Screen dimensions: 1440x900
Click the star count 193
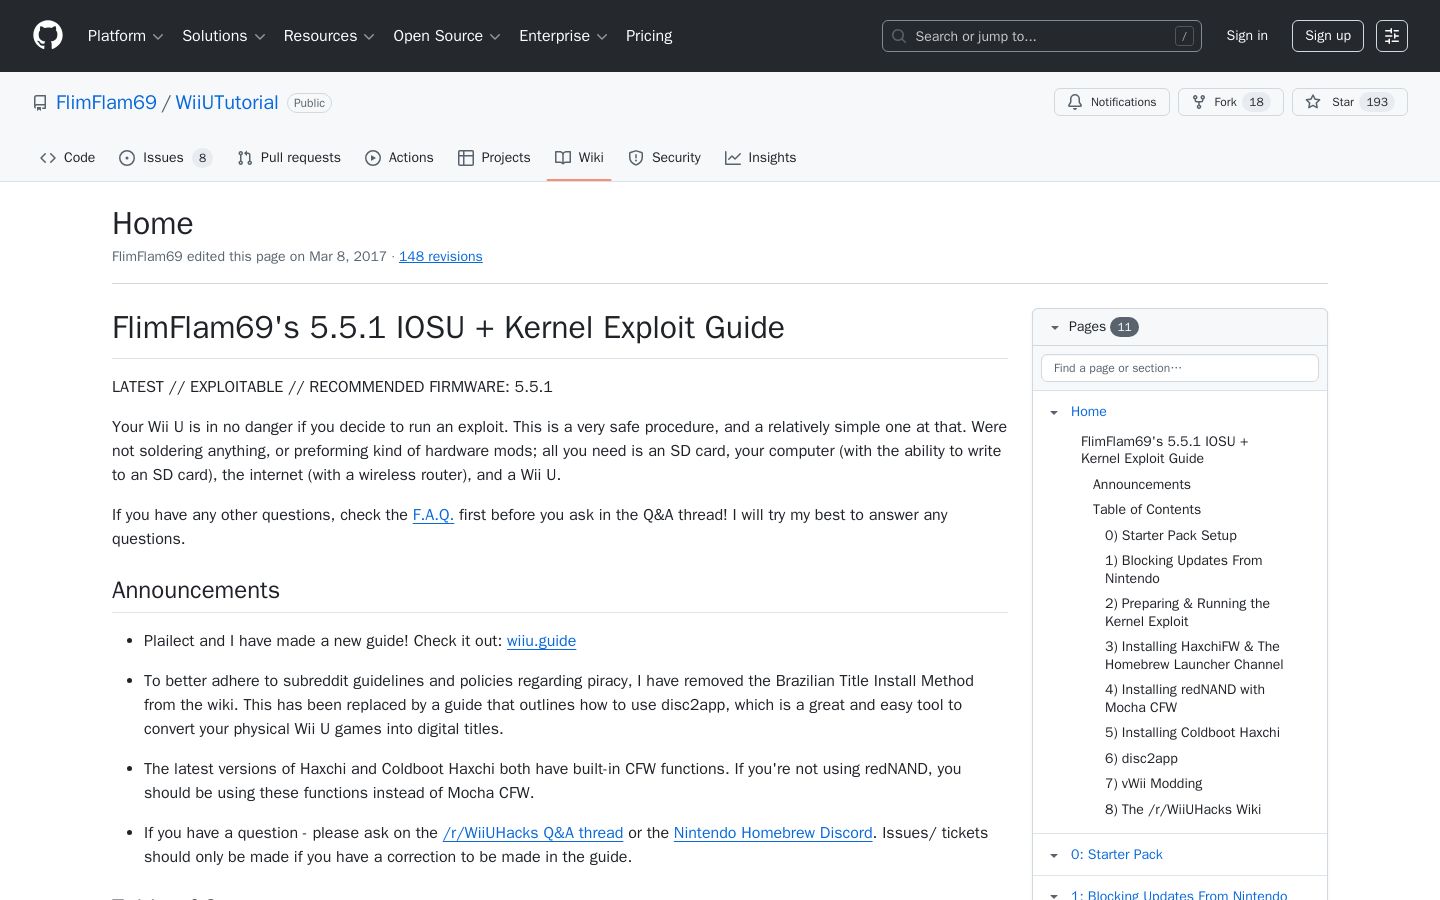[x=1377, y=102]
